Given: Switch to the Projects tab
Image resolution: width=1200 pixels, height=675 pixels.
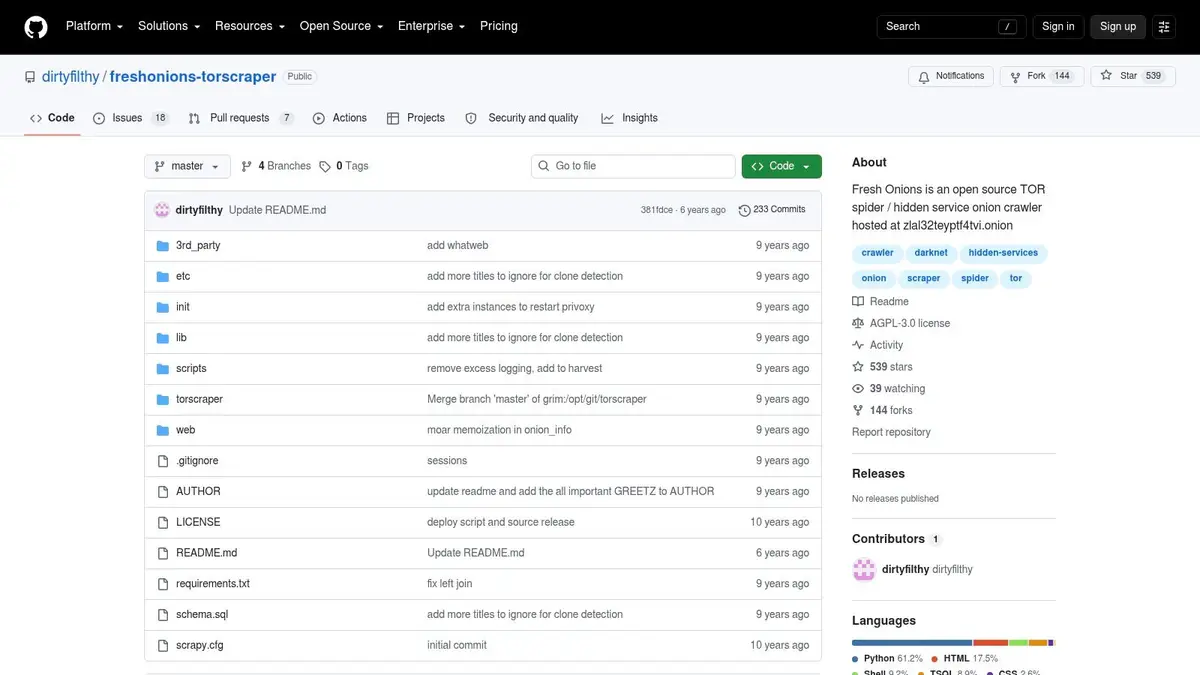Looking at the screenshot, I should pos(416,118).
